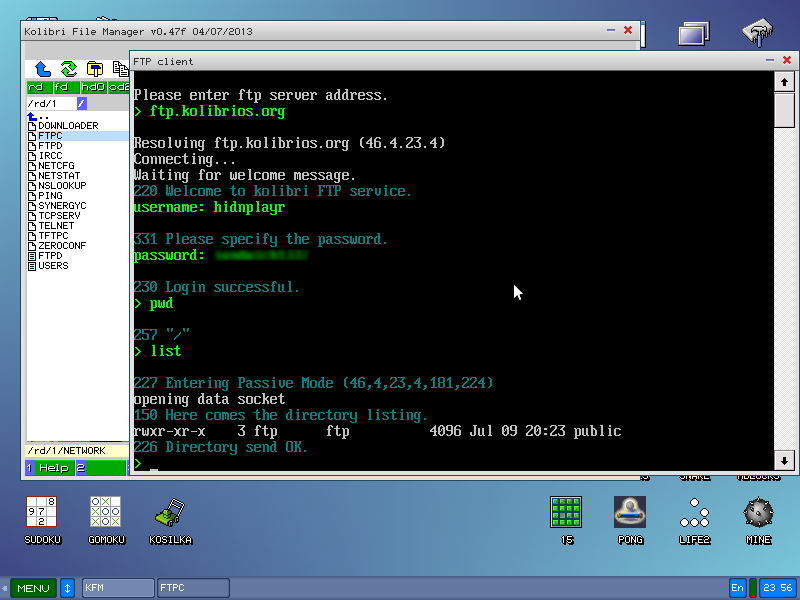
Task: Click the blue slash root button
Action: 82,104
